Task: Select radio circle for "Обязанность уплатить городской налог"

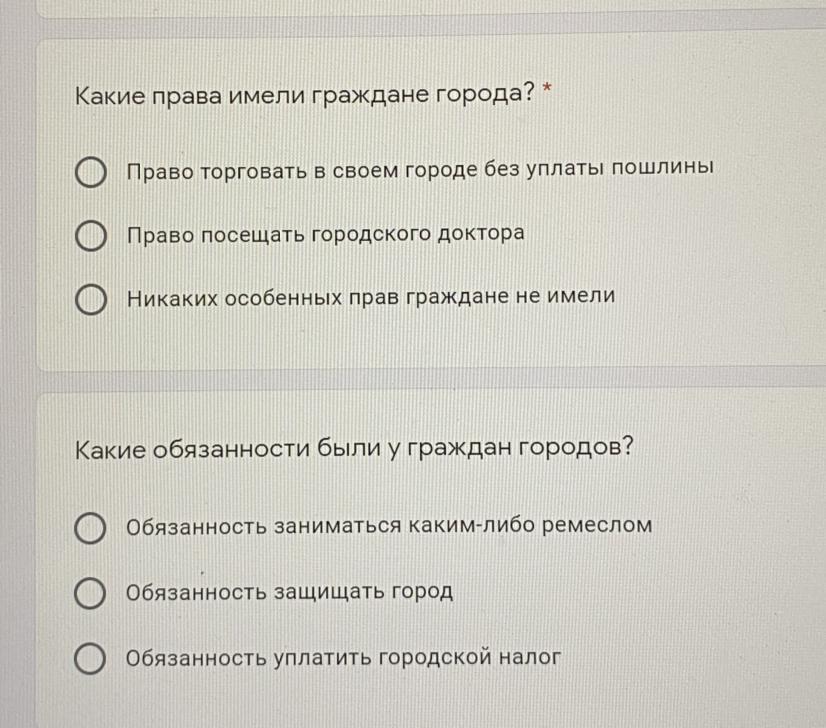Action: click(x=90, y=658)
